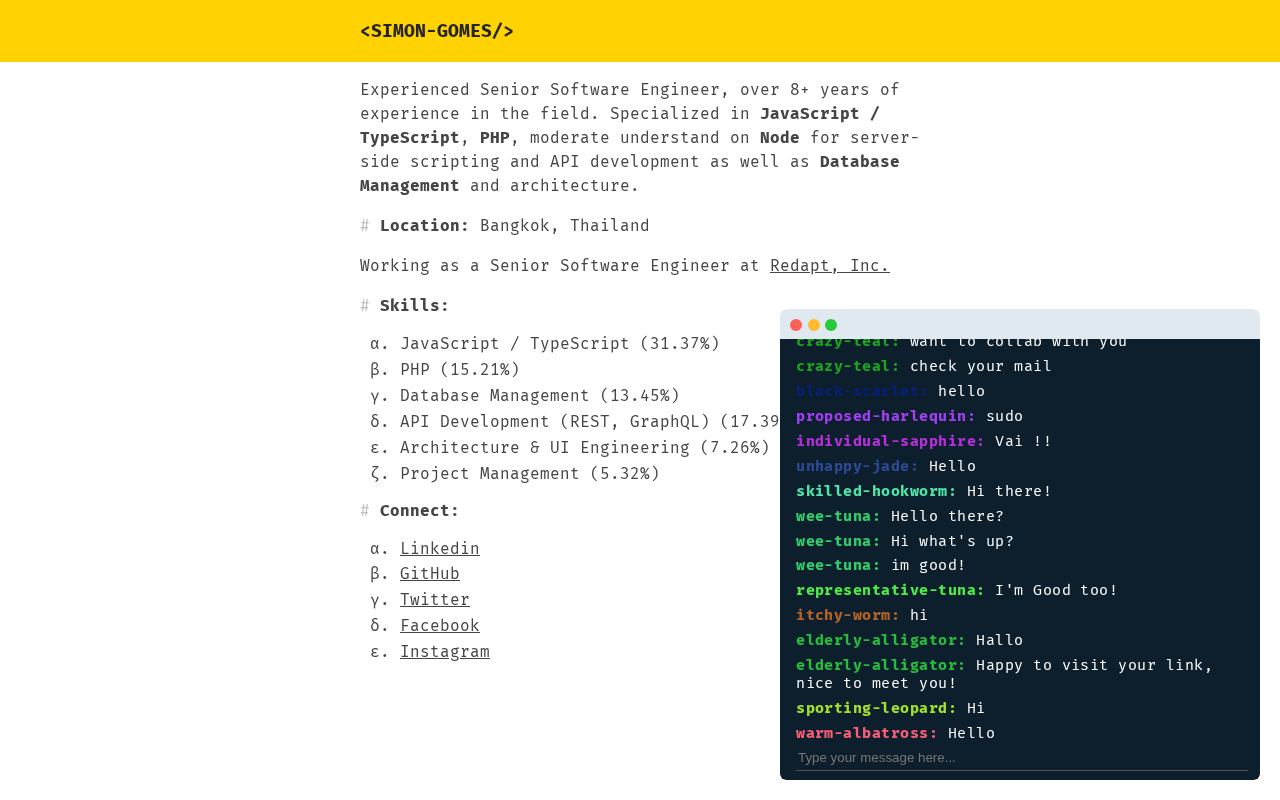Image resolution: width=1280 pixels, height=800 pixels.
Task: Click the 'individual-sapphire:' username in chat
Action: tap(891, 441)
